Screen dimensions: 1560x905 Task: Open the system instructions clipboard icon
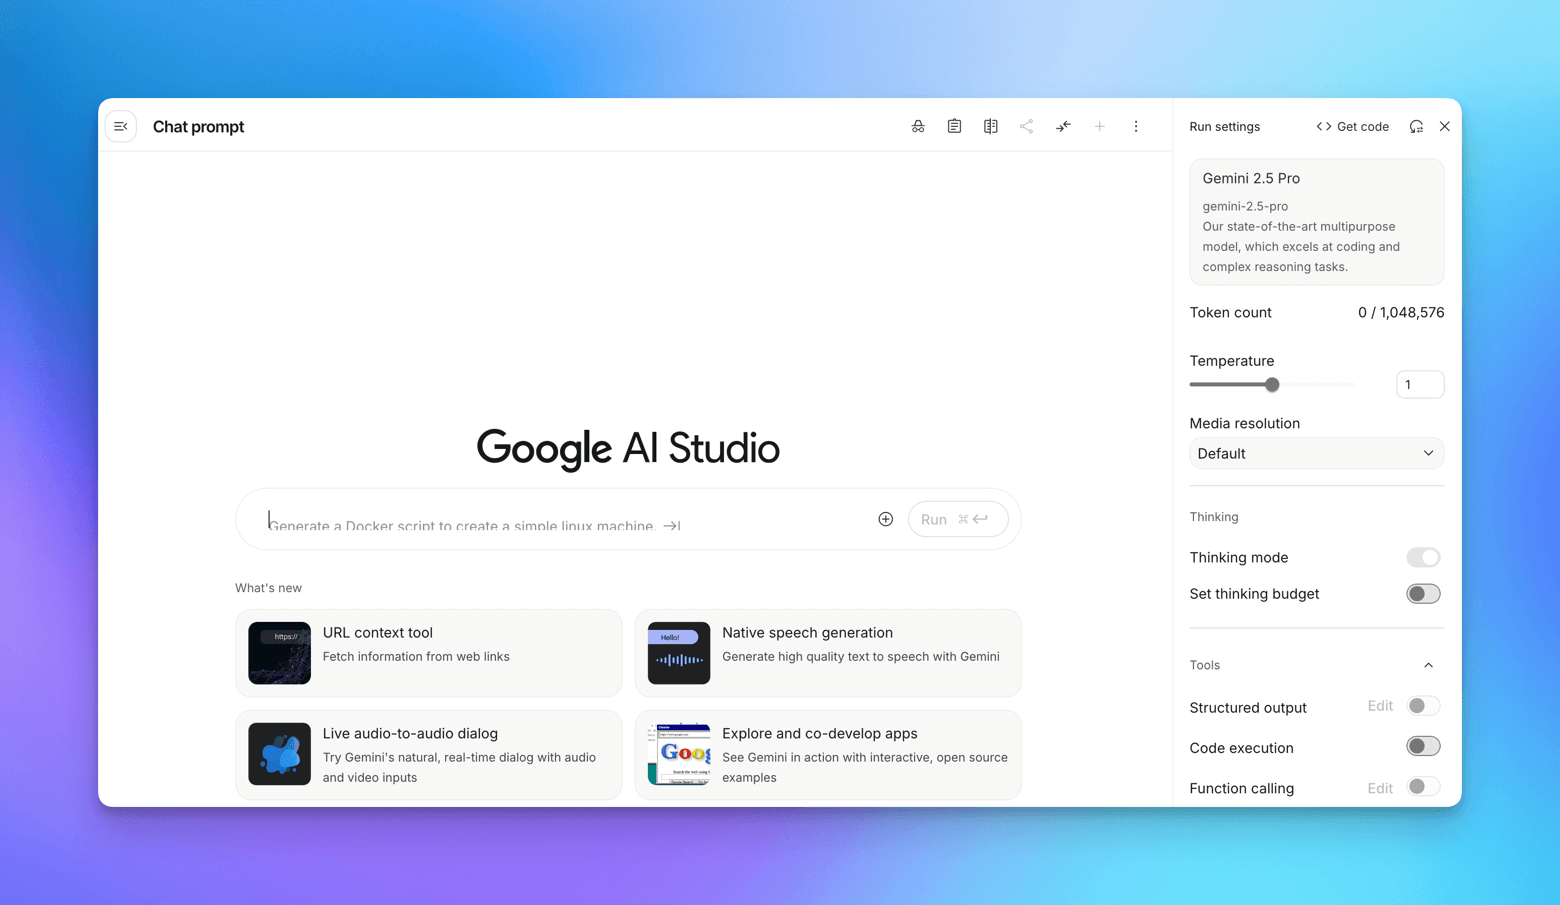coord(954,127)
